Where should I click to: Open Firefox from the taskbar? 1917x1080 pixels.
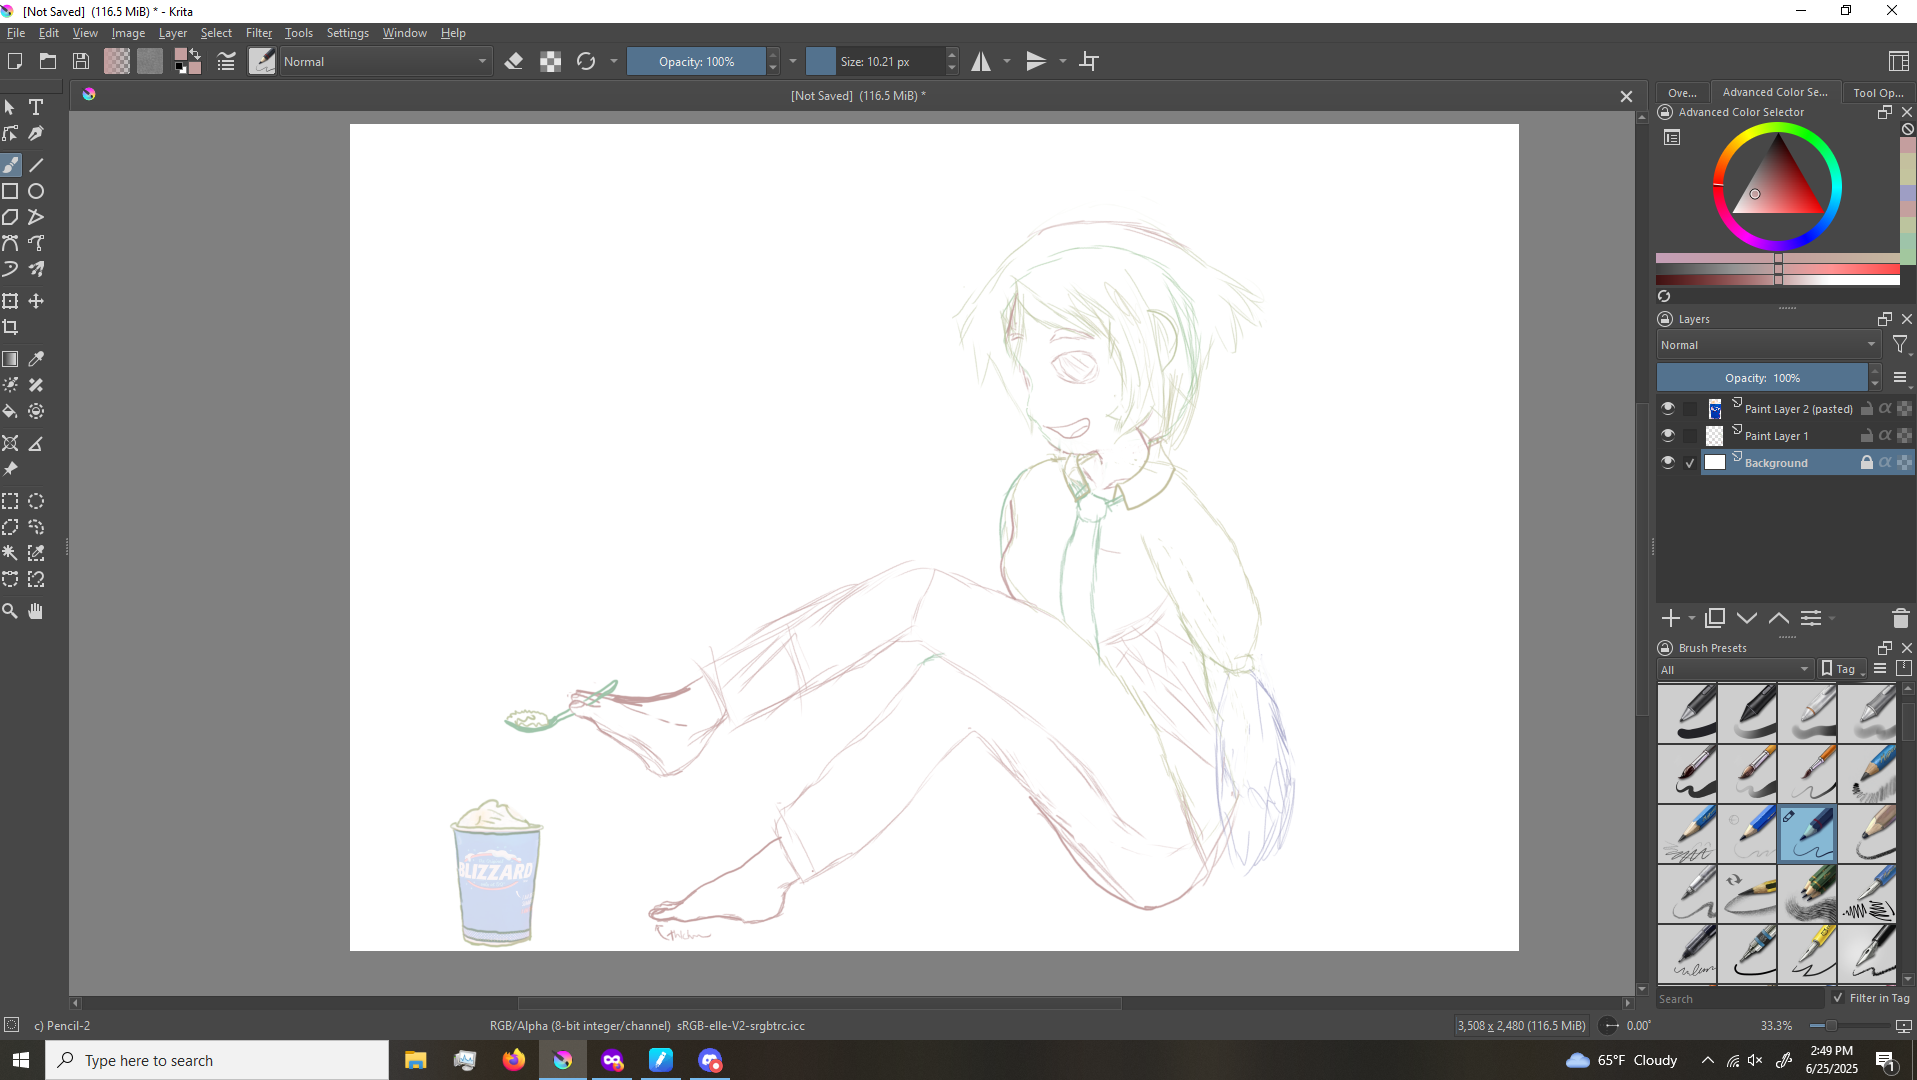(x=514, y=1060)
